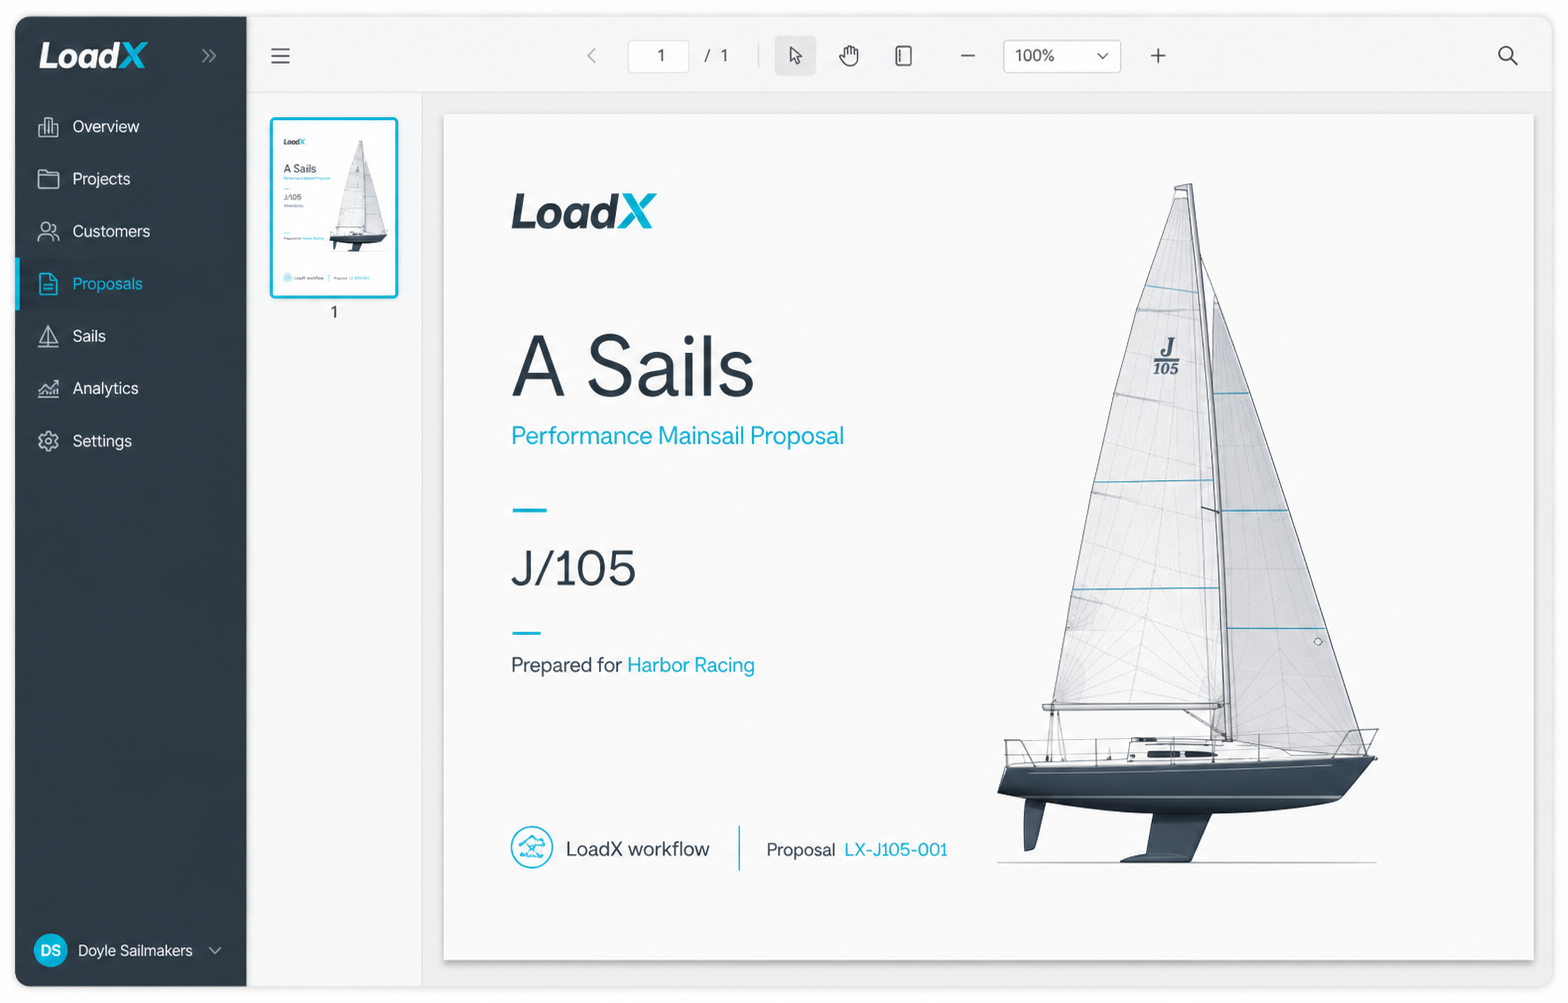Click the 'A Sails' document title
This screenshot has height=1003, width=1568.
click(x=633, y=366)
